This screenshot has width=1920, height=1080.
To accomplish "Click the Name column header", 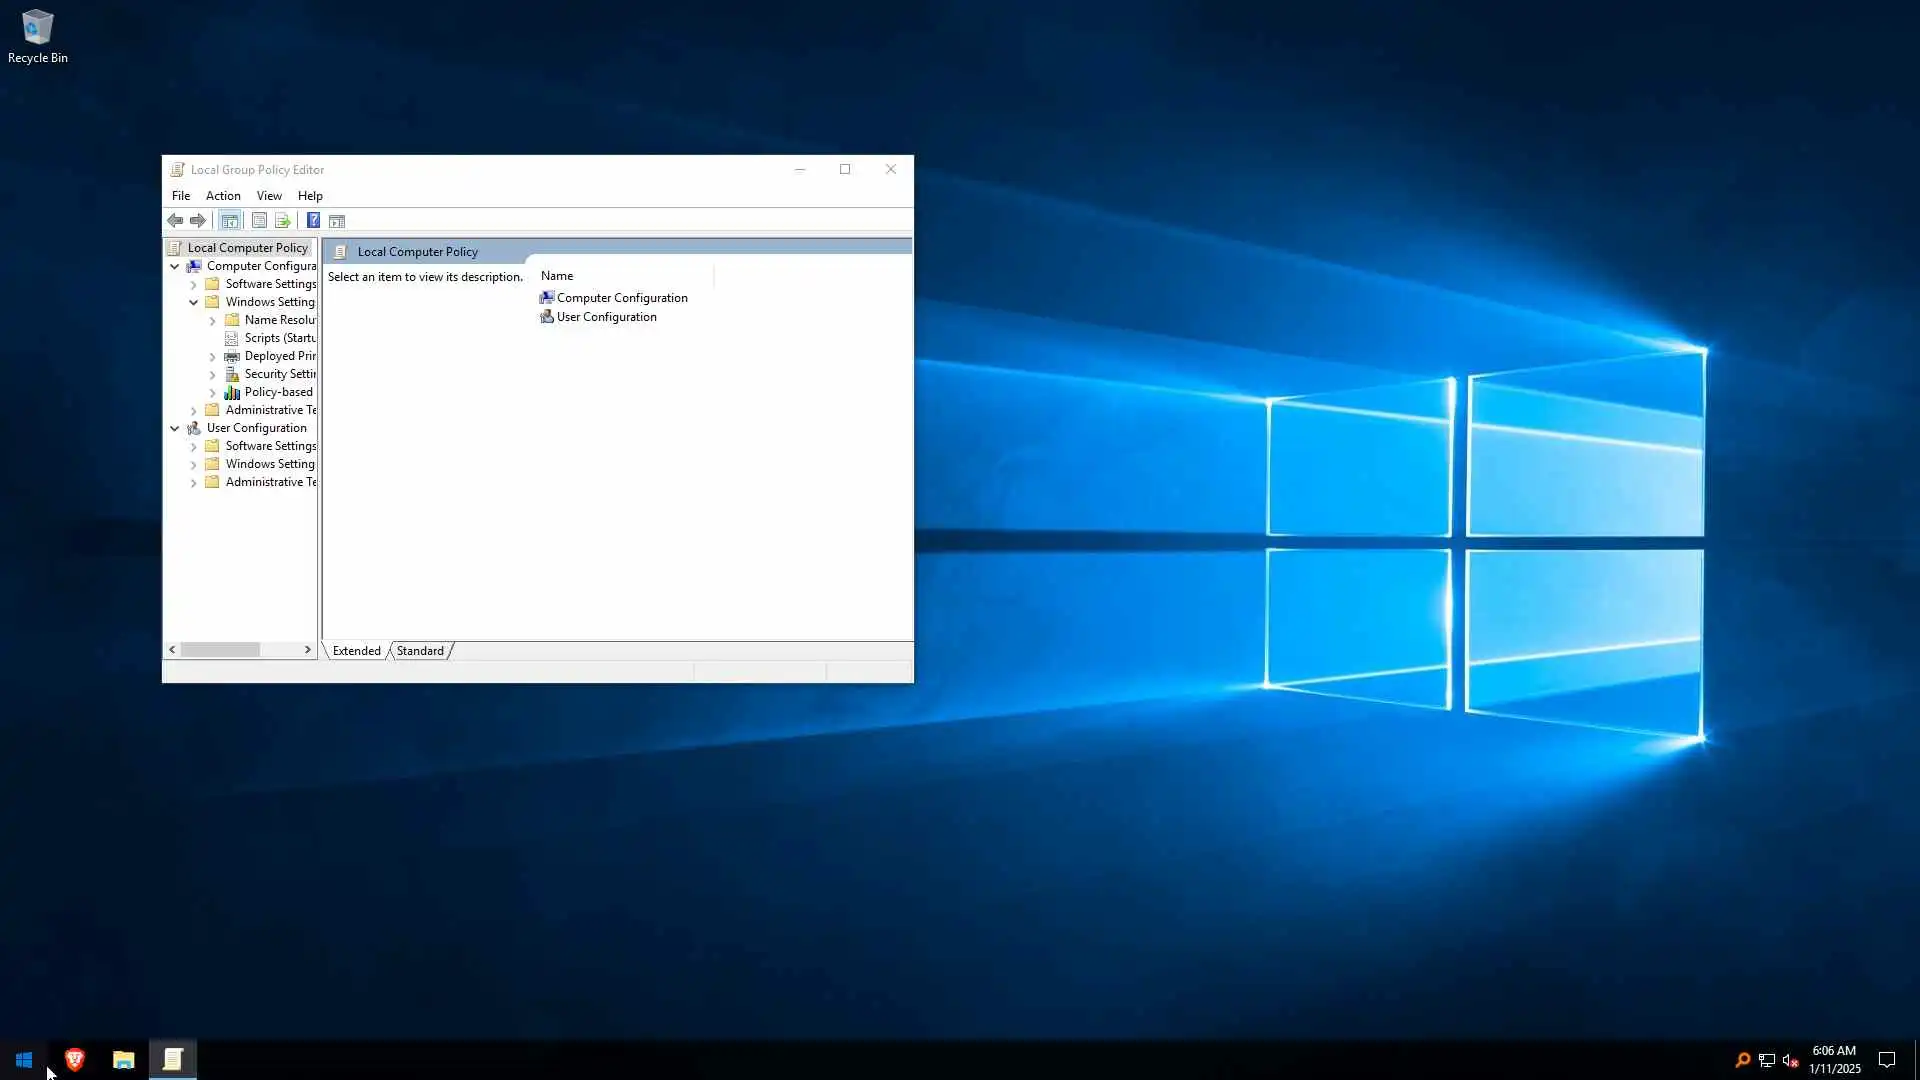I will click(557, 276).
